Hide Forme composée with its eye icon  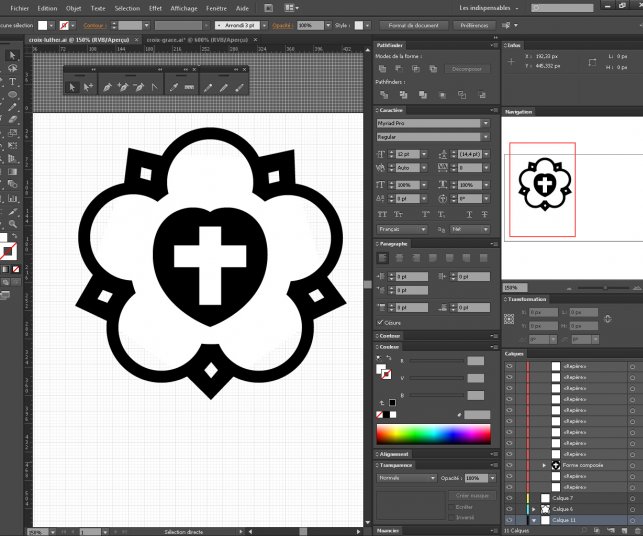[x=509, y=465]
